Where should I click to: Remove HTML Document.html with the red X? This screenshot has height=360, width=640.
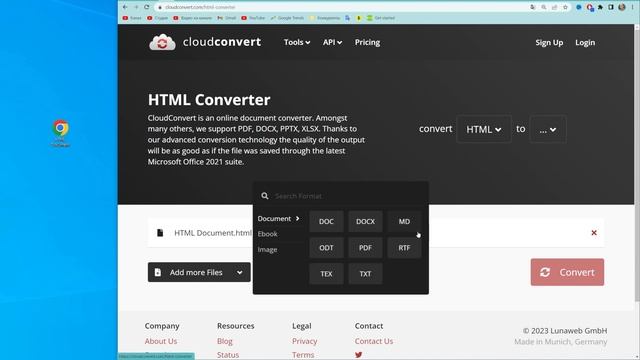point(594,233)
